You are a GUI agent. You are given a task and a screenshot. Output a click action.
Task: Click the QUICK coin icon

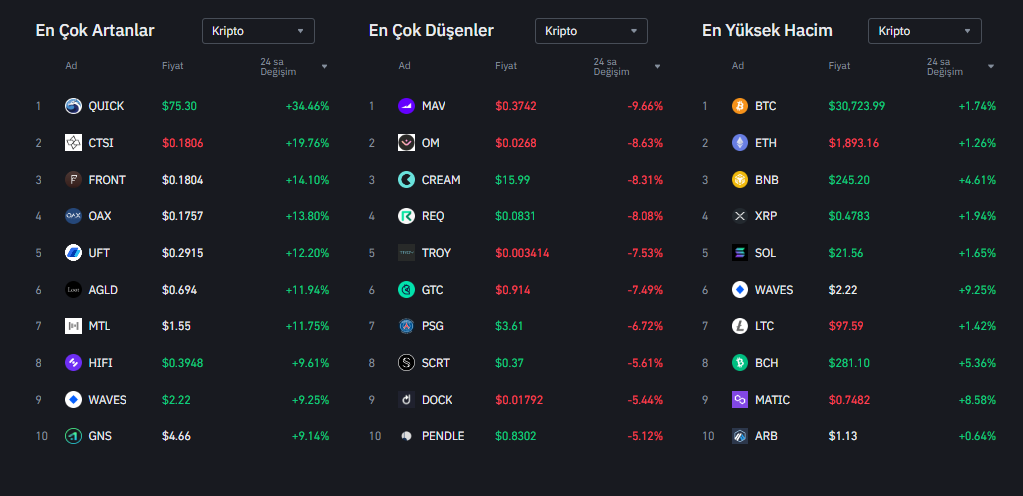point(73,106)
